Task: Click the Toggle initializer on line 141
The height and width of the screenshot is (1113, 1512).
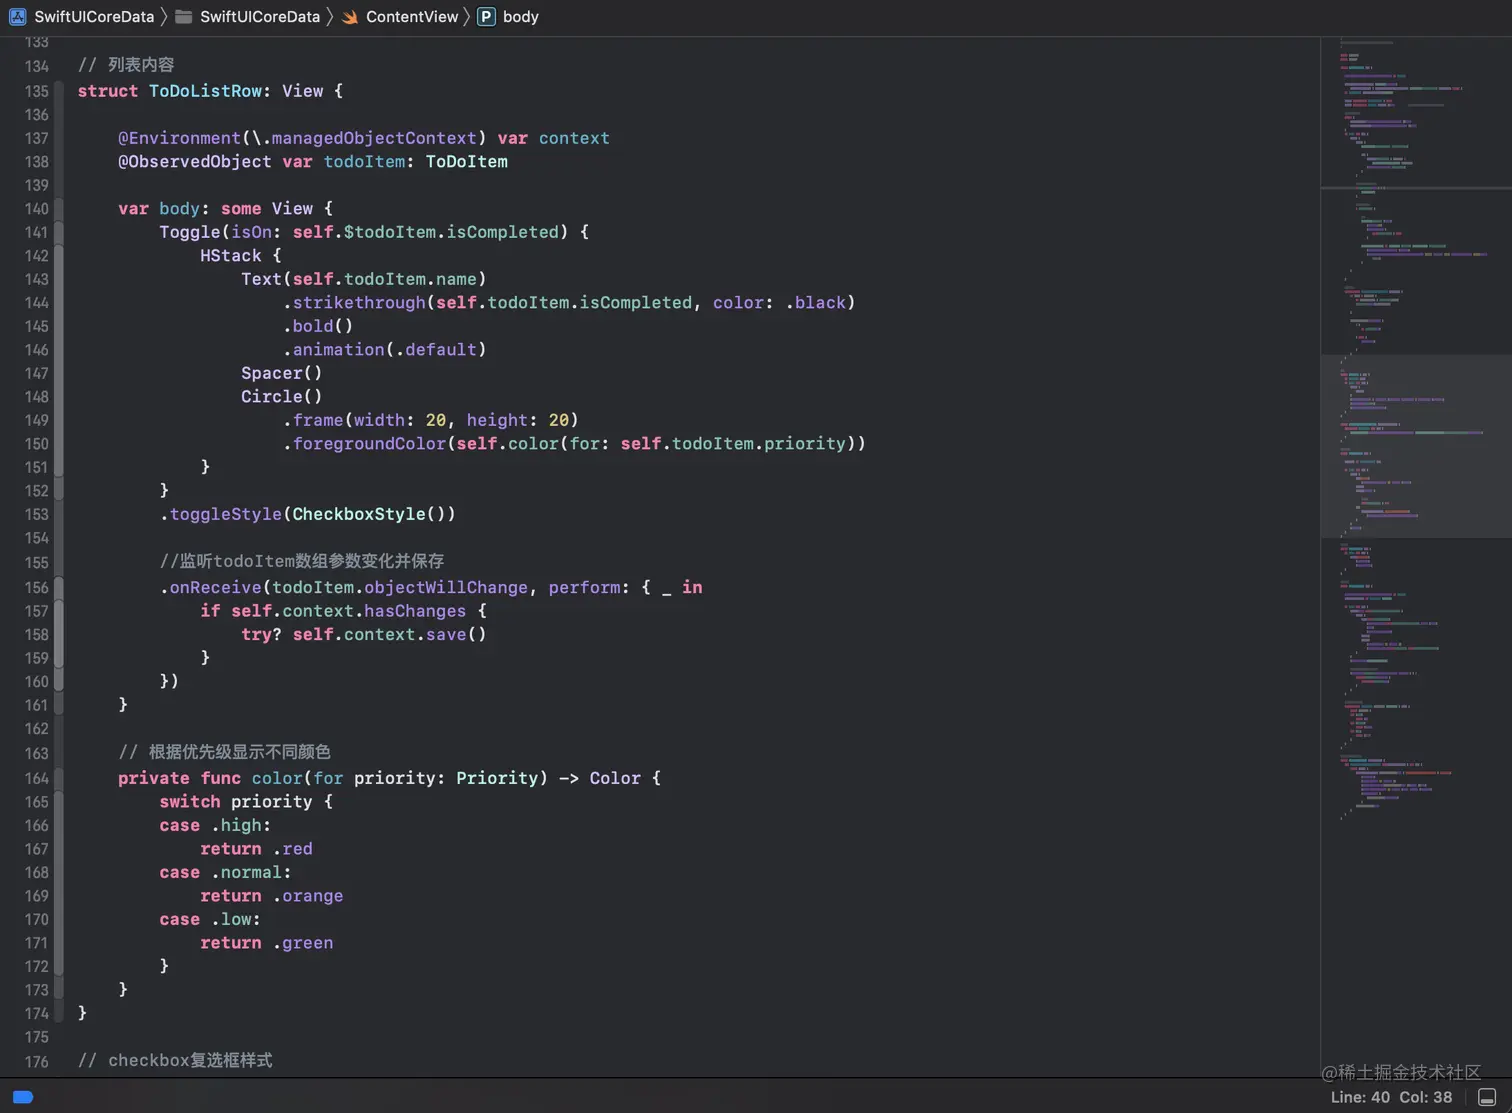Action: (190, 232)
